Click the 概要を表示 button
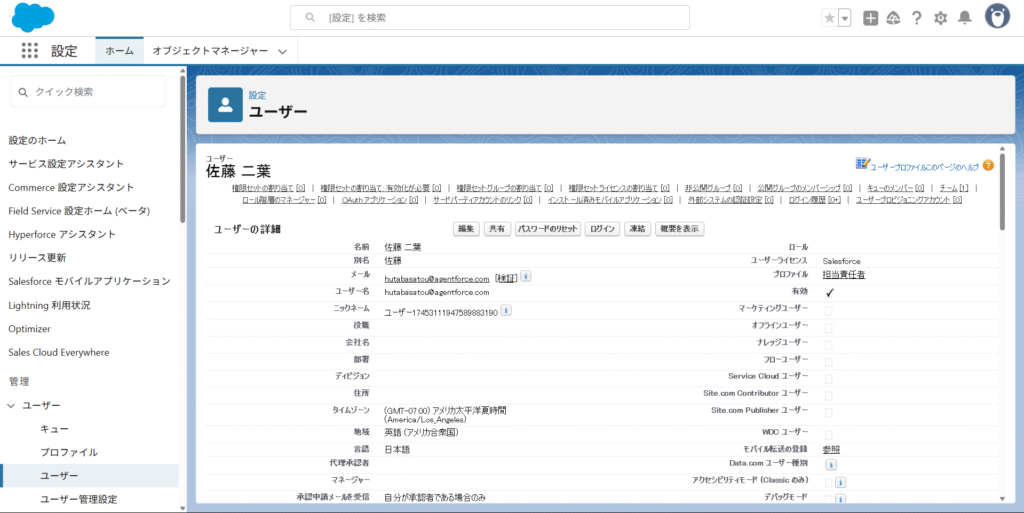 tap(679, 229)
